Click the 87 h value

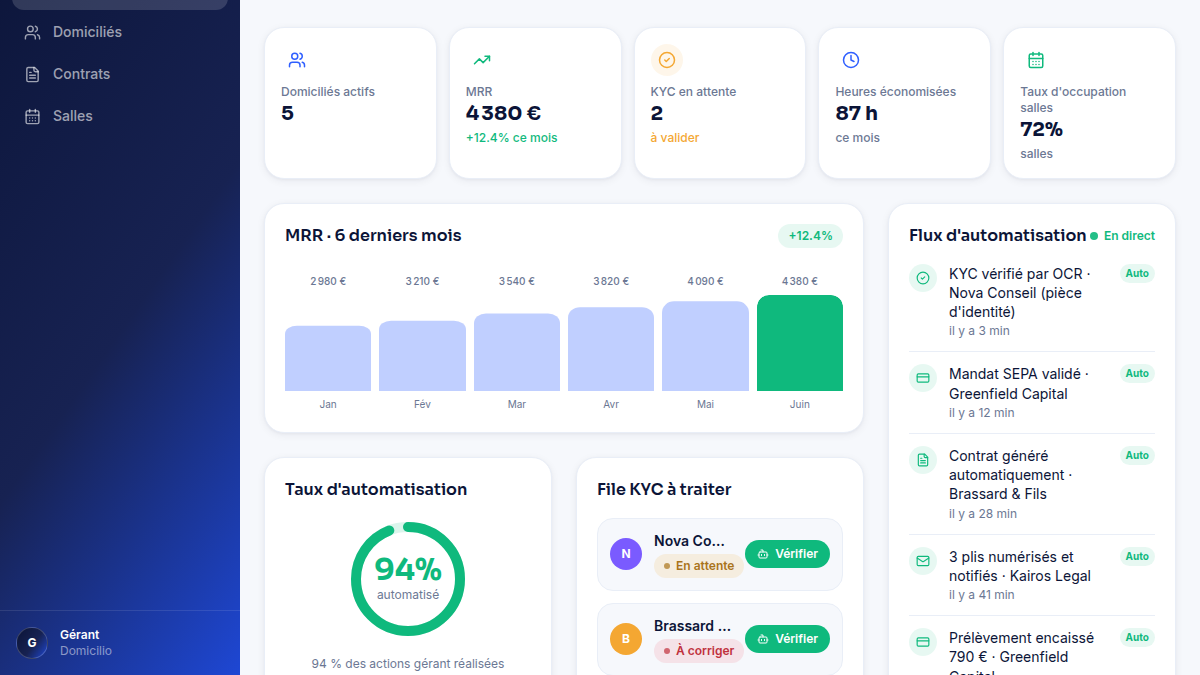[x=857, y=113]
